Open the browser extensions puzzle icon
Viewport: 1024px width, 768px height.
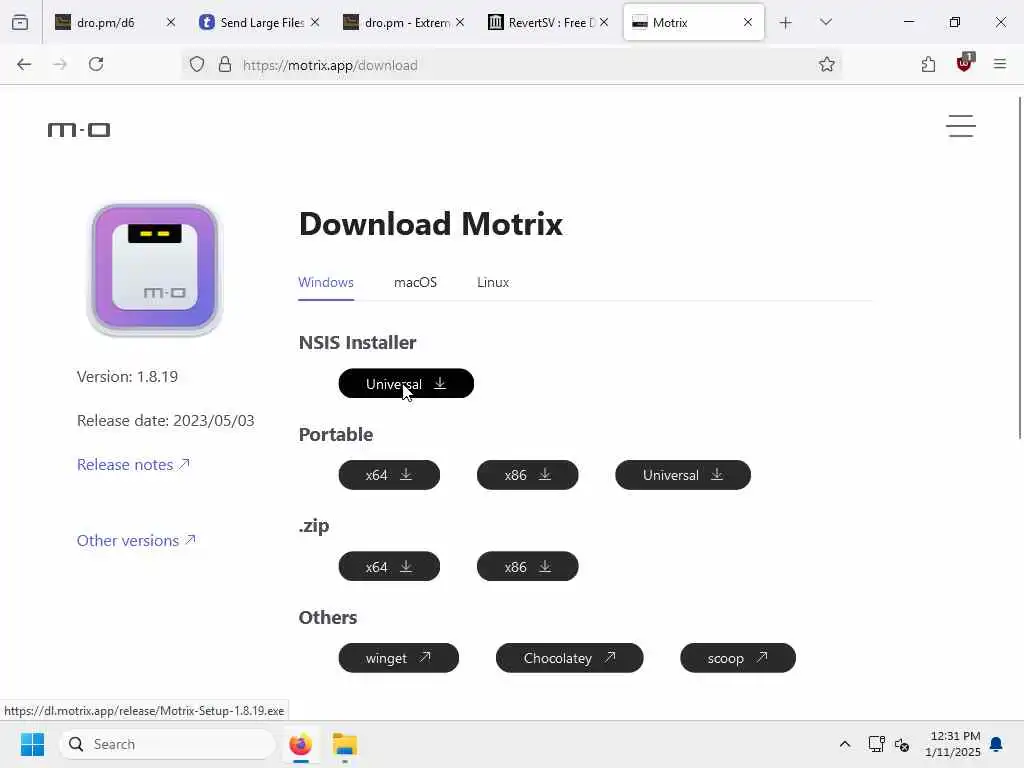tap(928, 64)
